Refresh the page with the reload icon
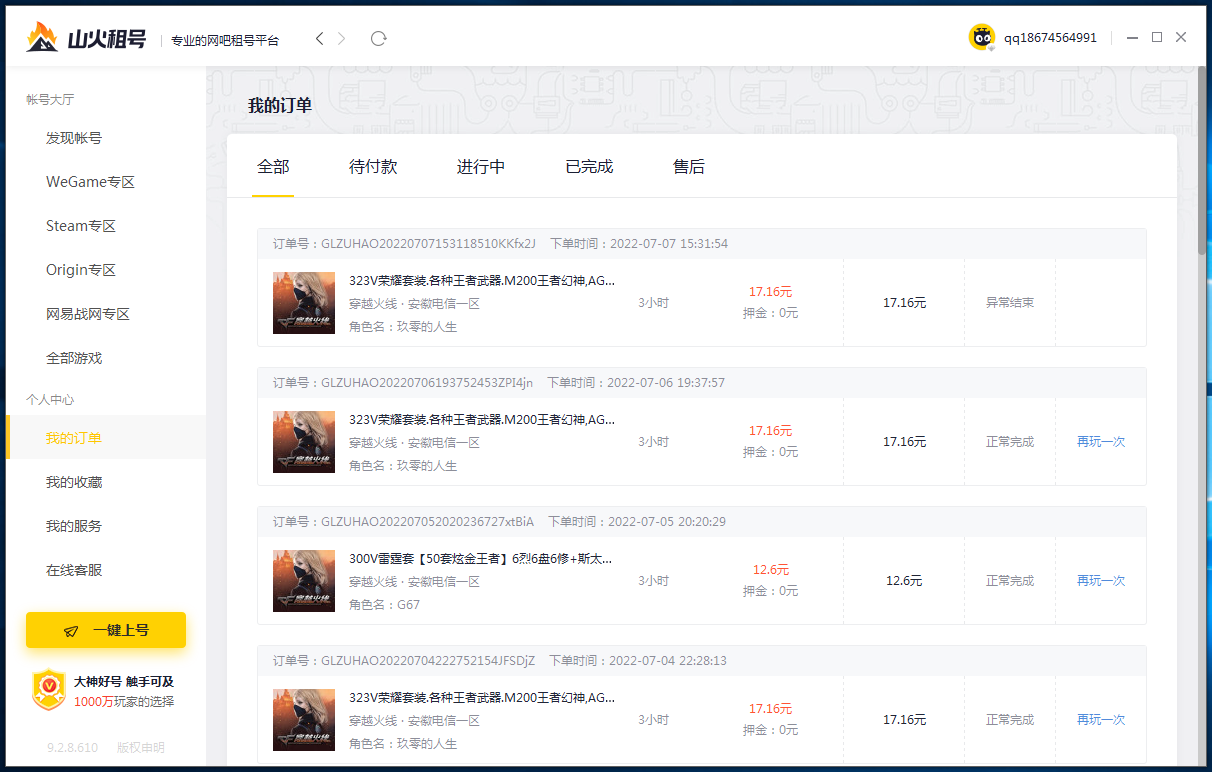The image size is (1212, 772). [378, 38]
